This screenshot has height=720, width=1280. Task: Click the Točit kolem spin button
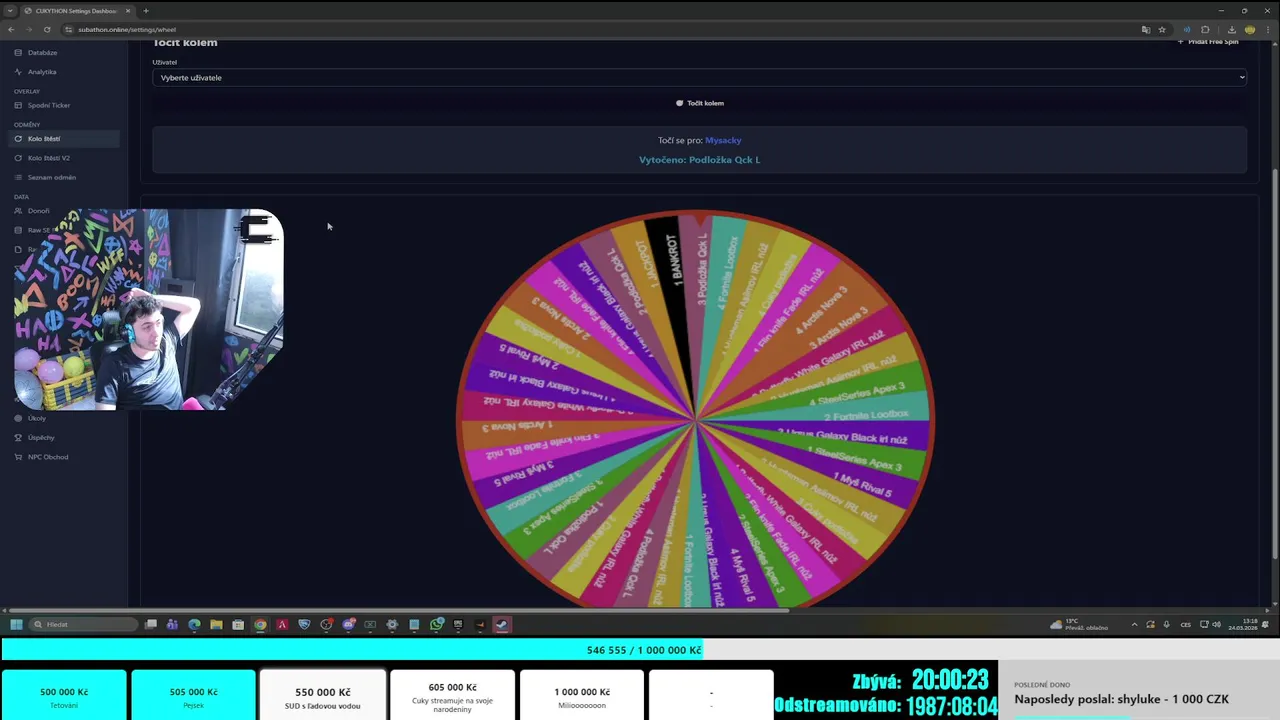pos(699,103)
